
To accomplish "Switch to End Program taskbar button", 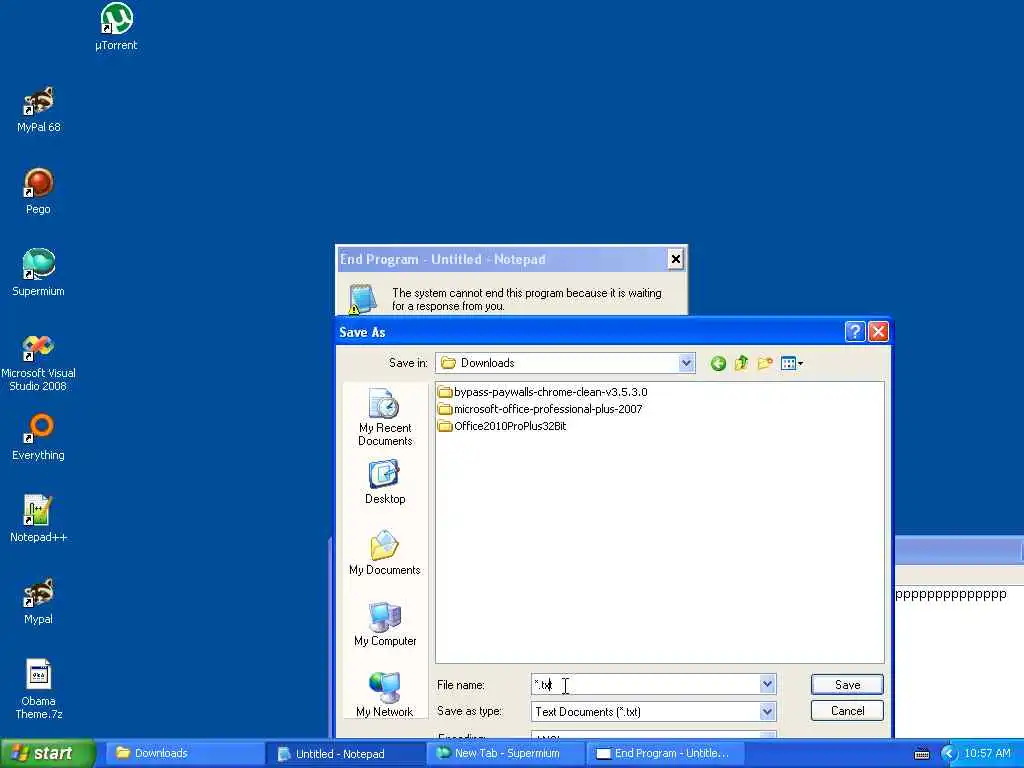I will 667,753.
